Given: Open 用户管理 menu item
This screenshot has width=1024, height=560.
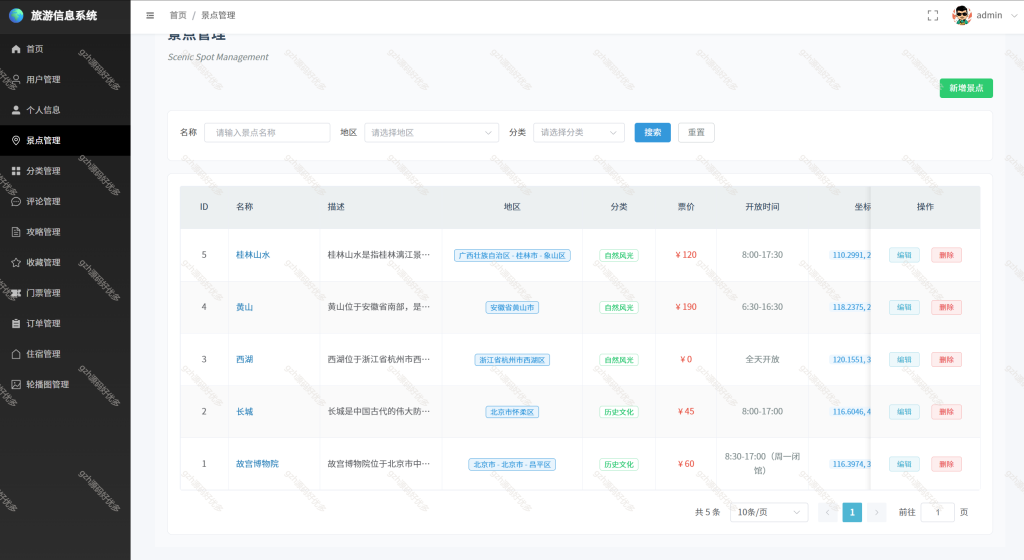Looking at the screenshot, I should click(x=65, y=80).
